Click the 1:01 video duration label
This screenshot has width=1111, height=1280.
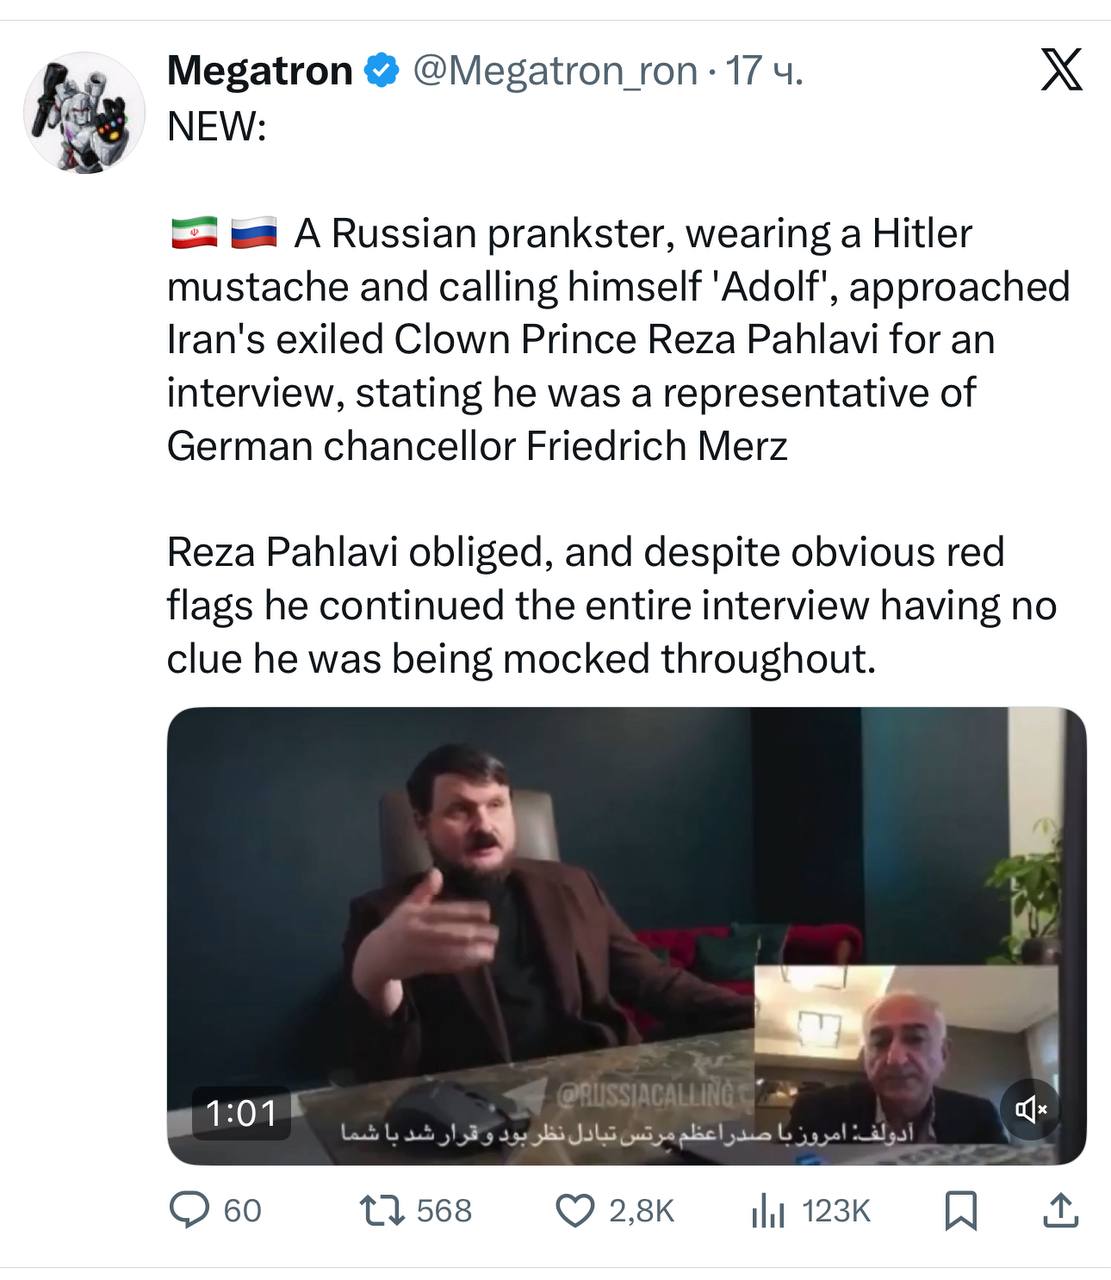(241, 1113)
